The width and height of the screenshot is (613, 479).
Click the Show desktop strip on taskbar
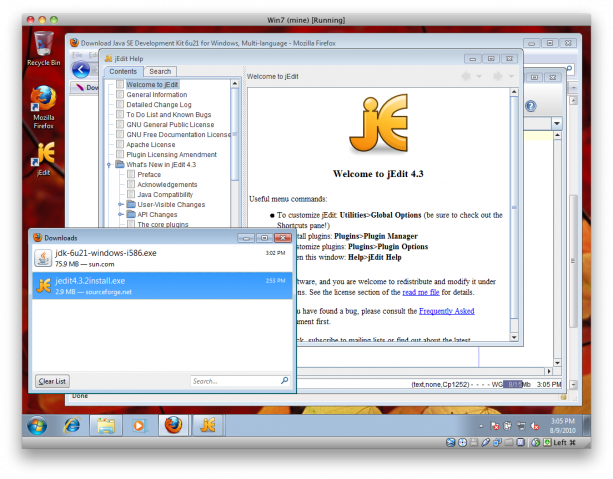pyautogui.click(x=586, y=425)
